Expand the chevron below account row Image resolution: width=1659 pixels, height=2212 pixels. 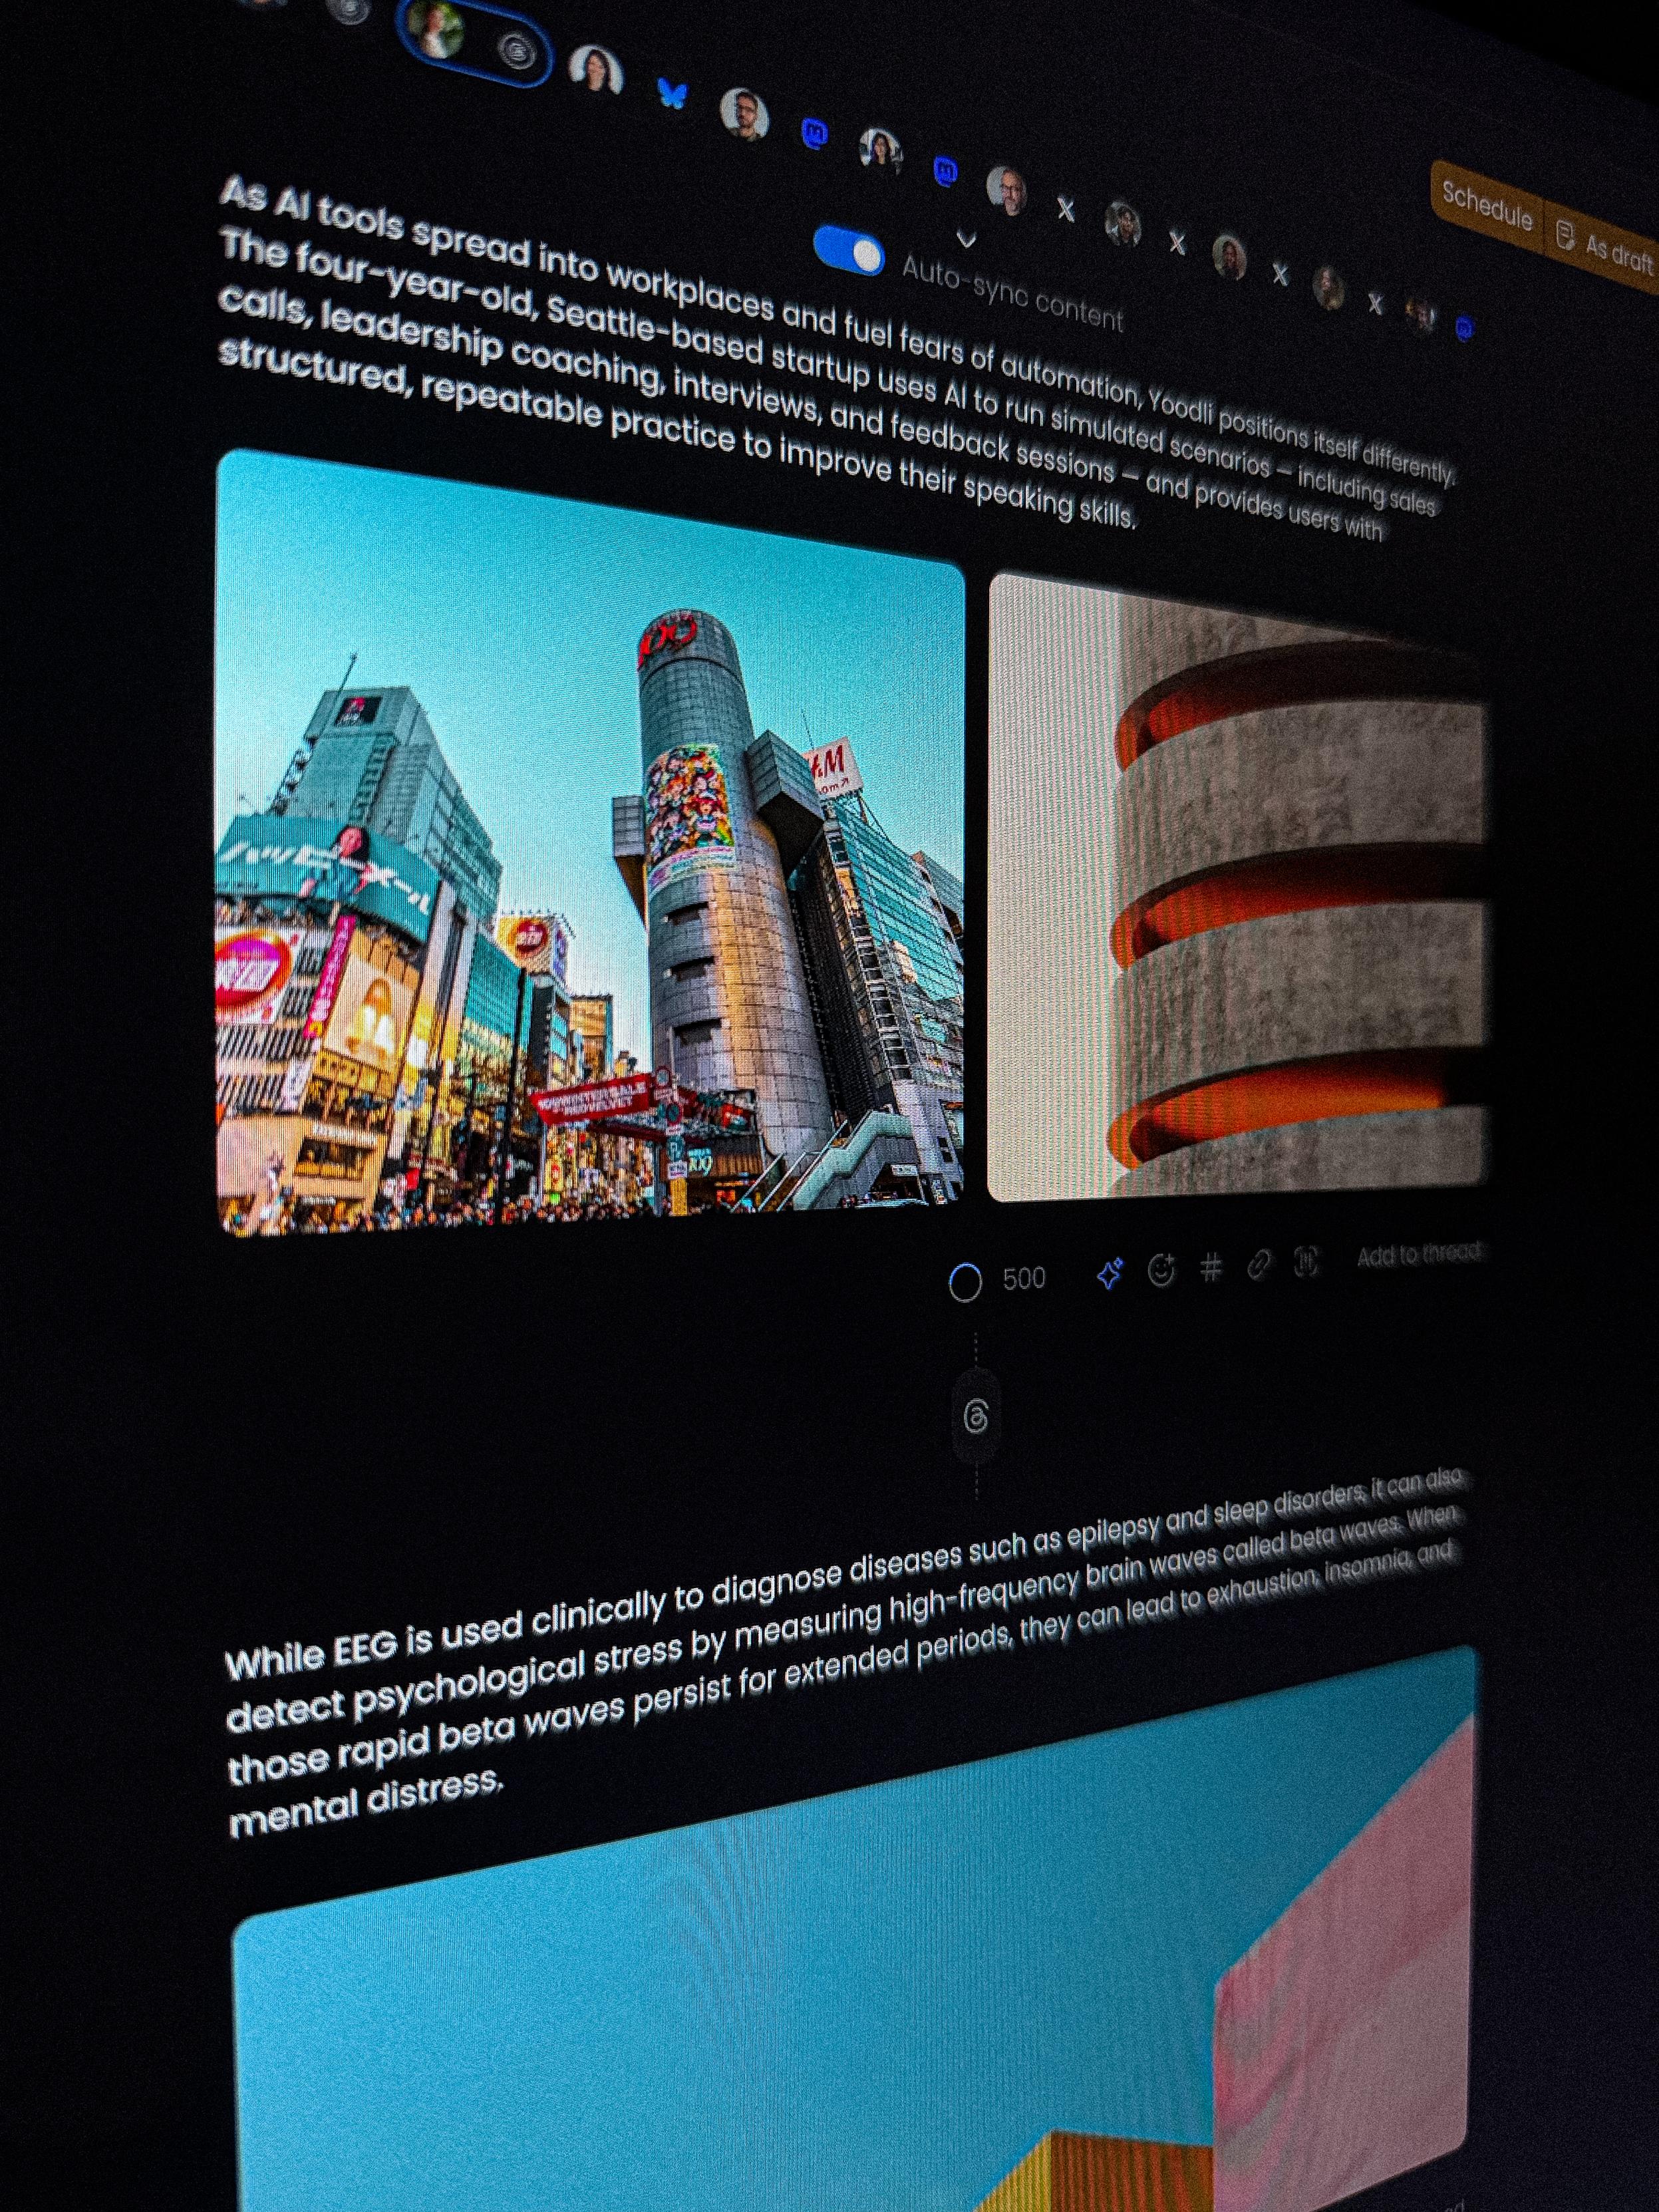(x=966, y=238)
